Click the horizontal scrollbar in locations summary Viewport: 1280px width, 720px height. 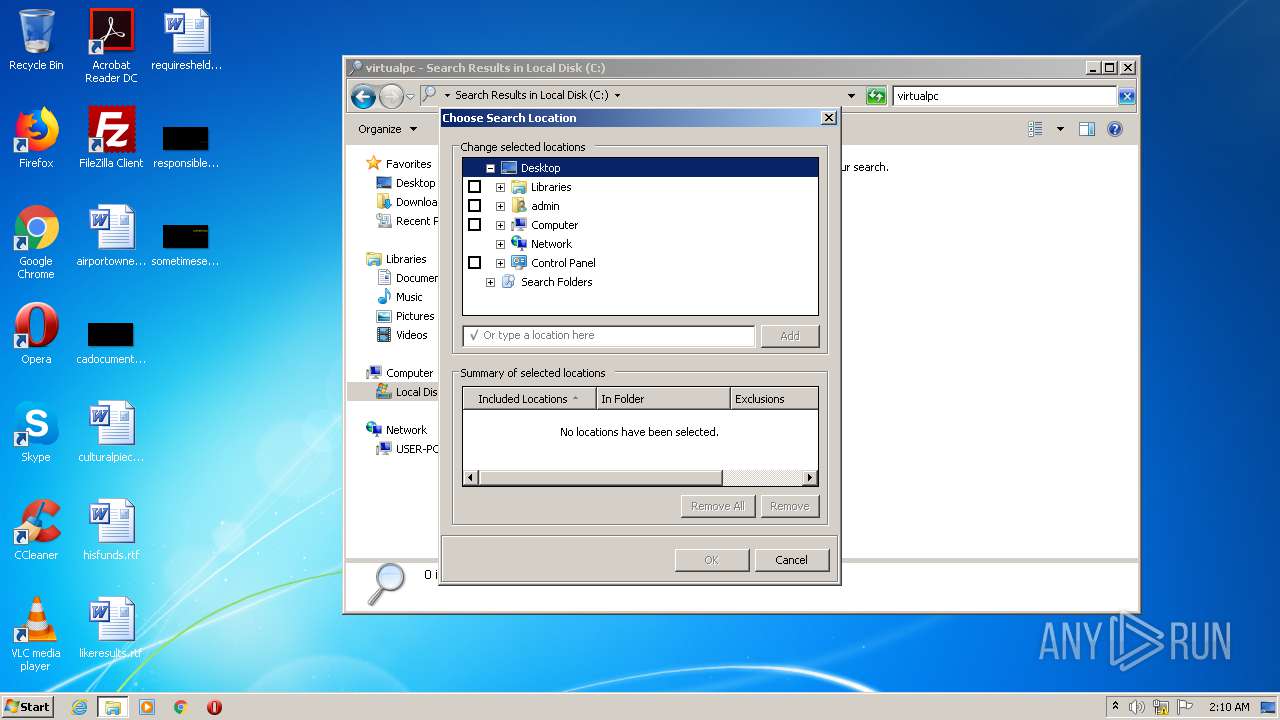[600, 478]
